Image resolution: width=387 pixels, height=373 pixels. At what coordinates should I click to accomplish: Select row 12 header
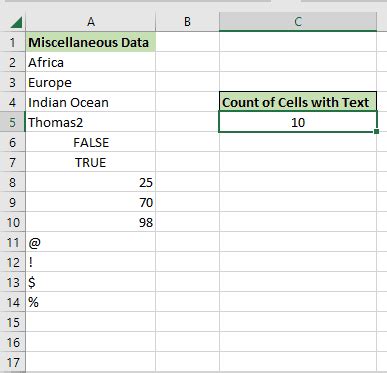13,262
